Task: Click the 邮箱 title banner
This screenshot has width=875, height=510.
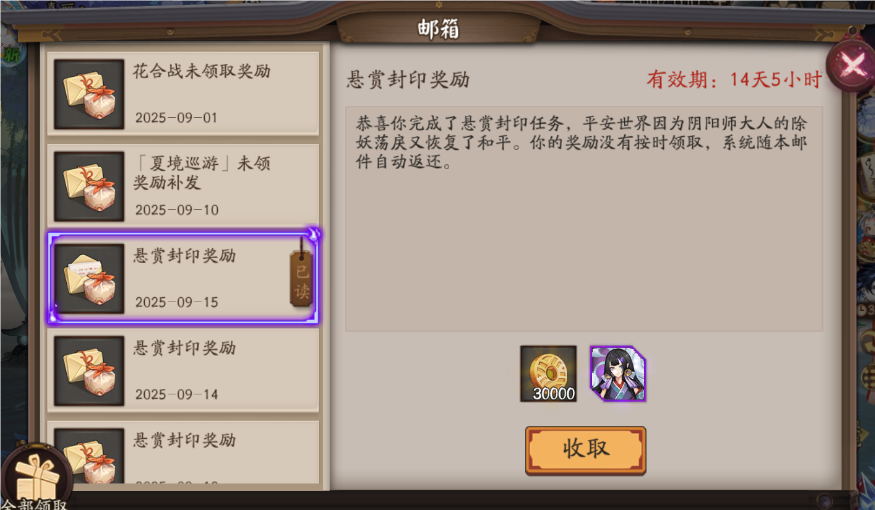Action: [x=438, y=28]
